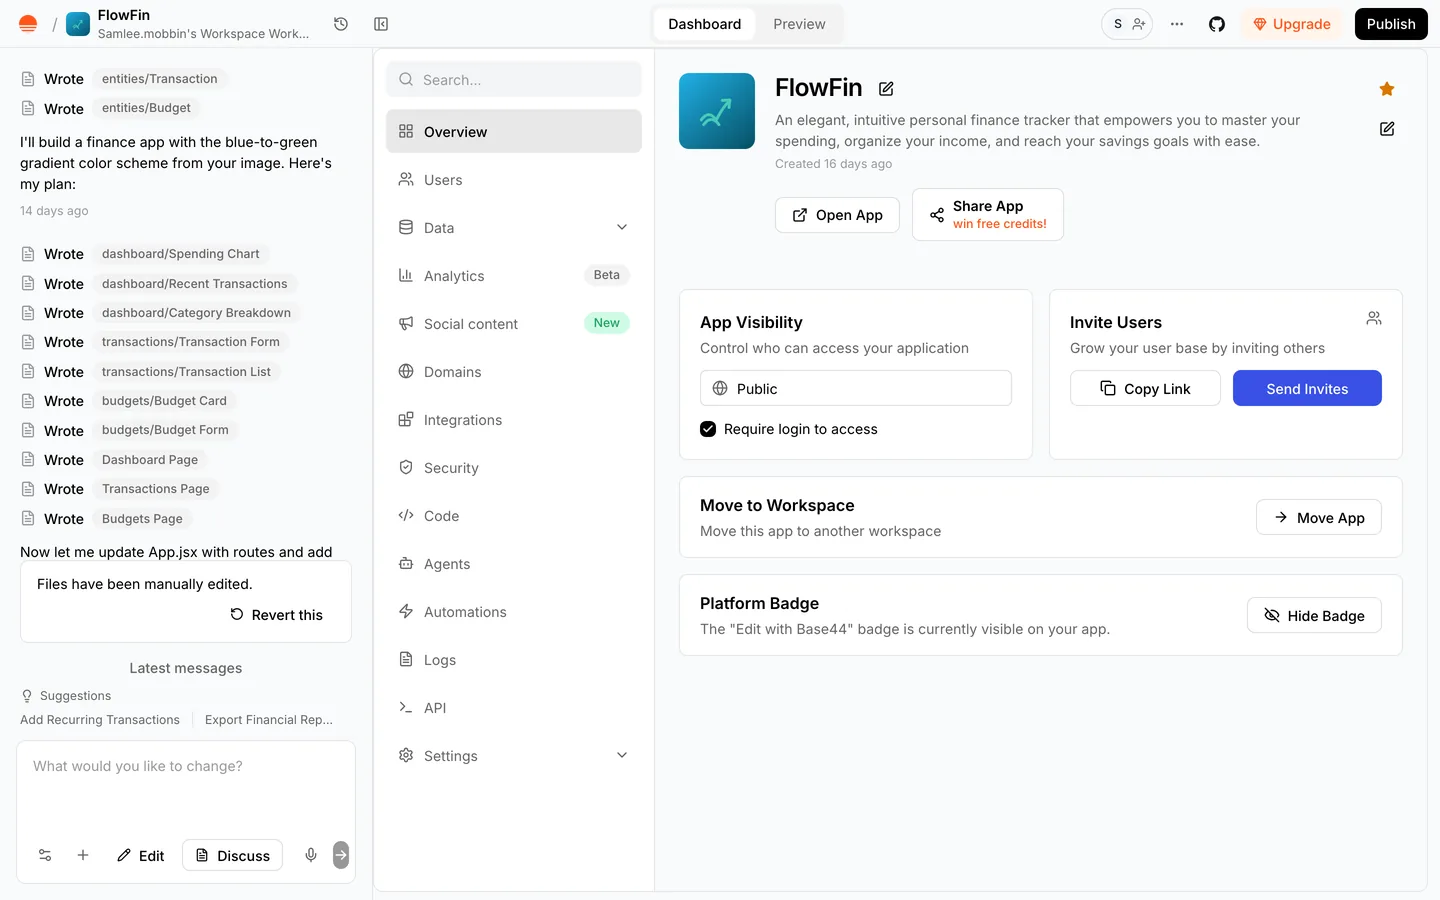The height and width of the screenshot is (900, 1440).
Task: Click the Add Recurring Transactions suggestion
Action: coord(100,720)
